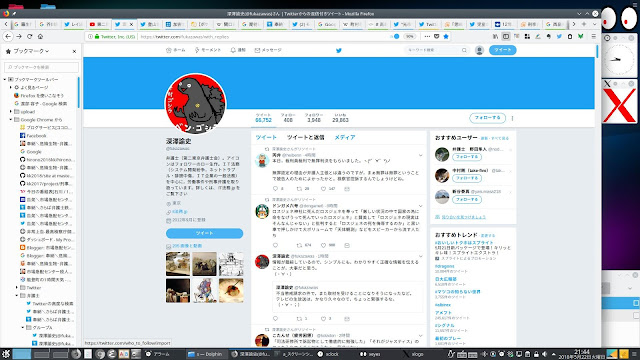The image size is (640, 360).
Task: Open the Firefox hamburger menu
Action: click(593, 36)
